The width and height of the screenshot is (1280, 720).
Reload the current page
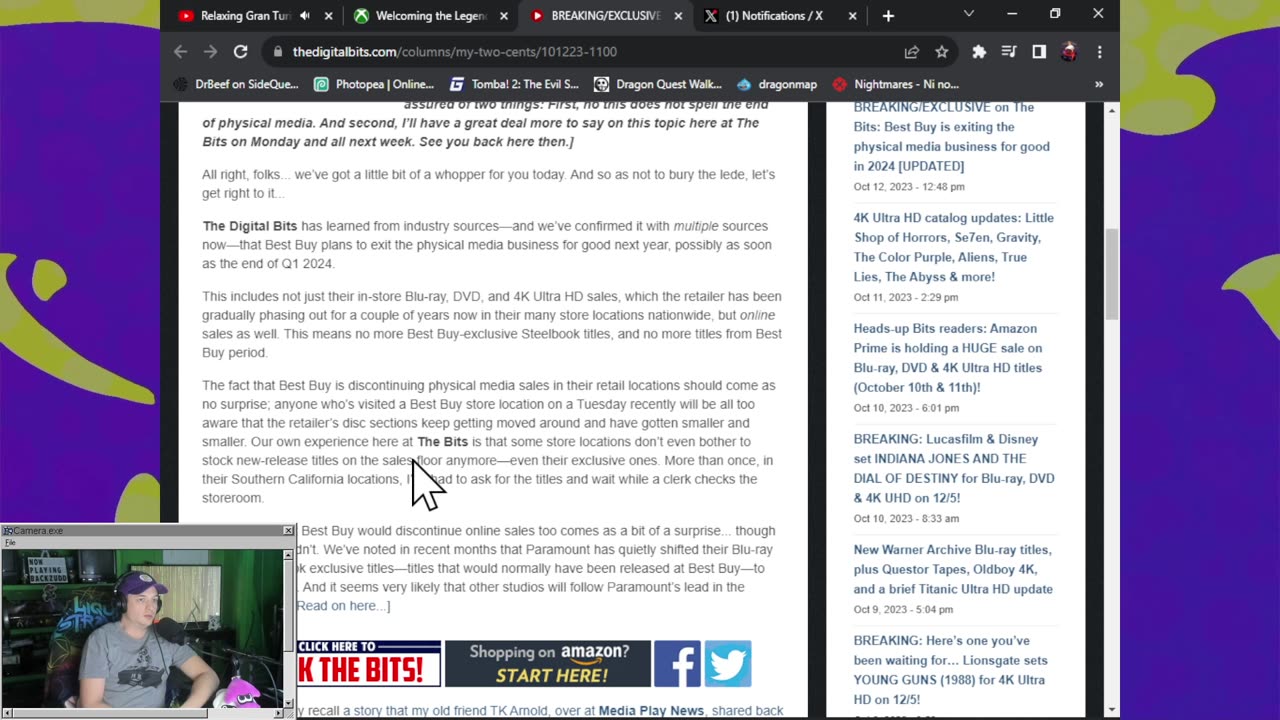pyautogui.click(x=241, y=52)
